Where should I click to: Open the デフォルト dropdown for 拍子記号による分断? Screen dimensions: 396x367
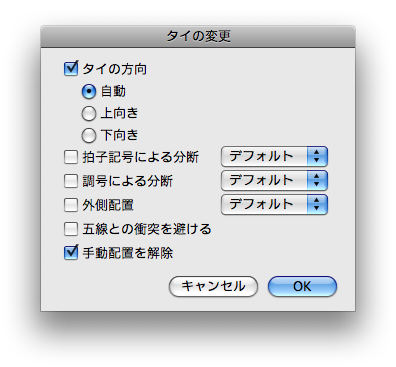pyautogui.click(x=274, y=156)
